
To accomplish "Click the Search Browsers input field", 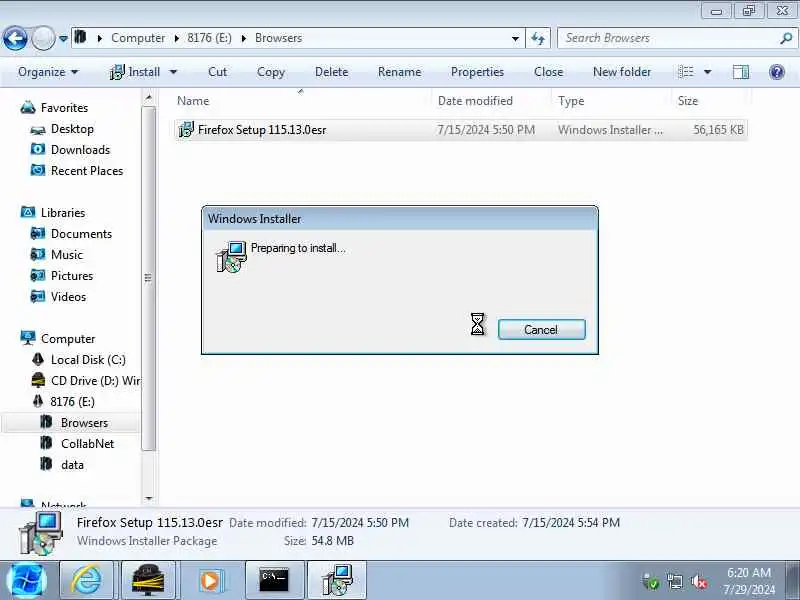I will coord(668,38).
